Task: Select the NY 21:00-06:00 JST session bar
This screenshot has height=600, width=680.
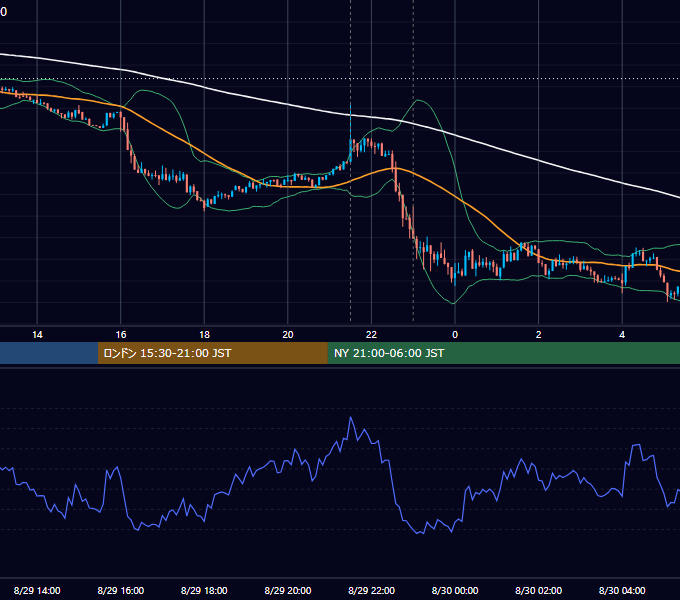Action: click(x=503, y=353)
